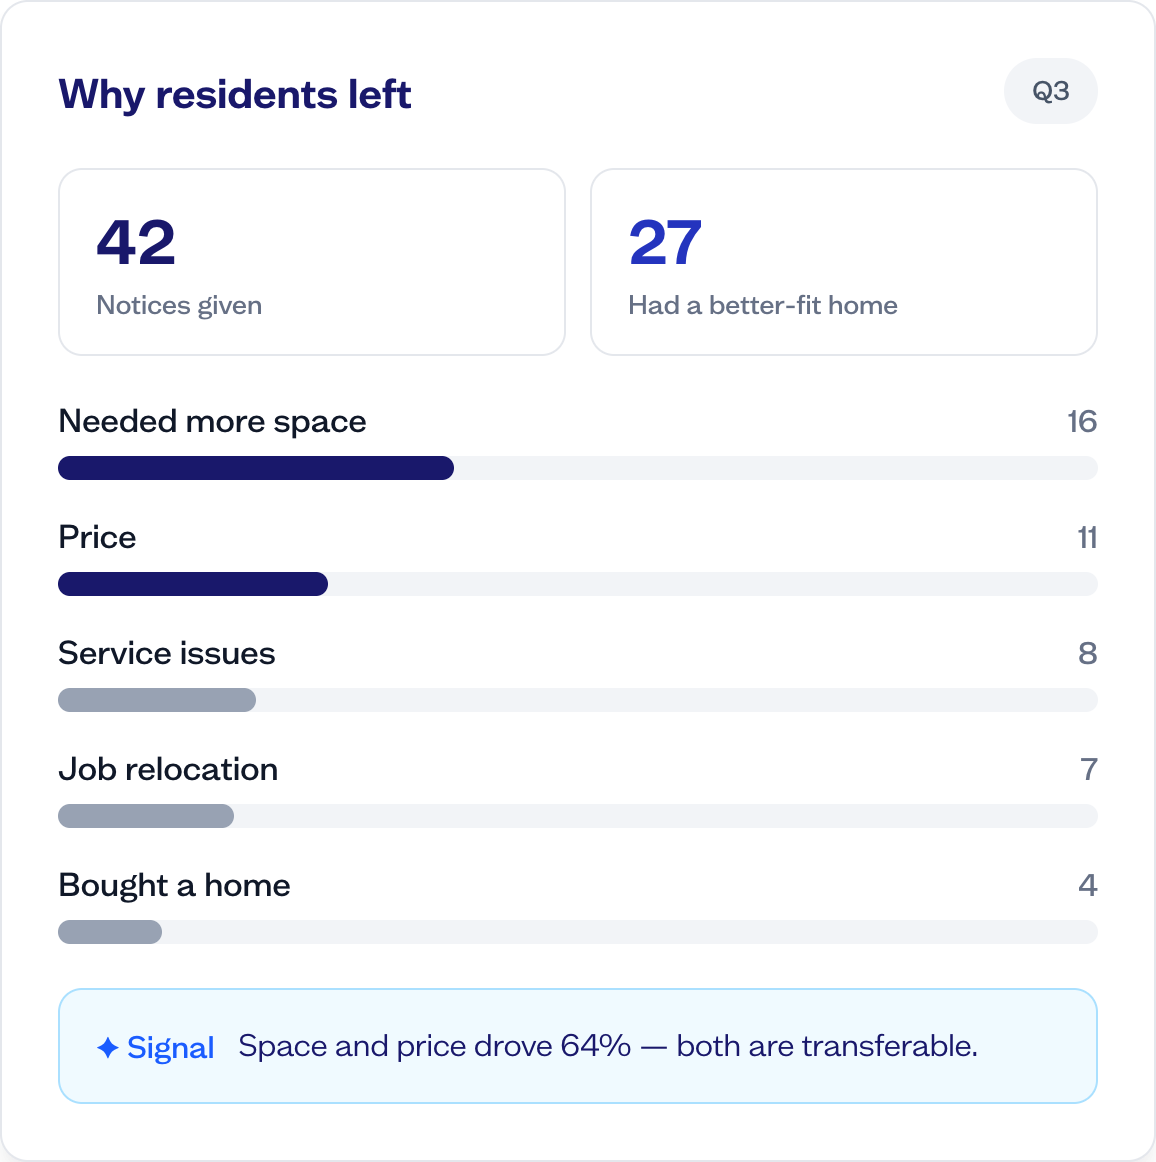Click the Price progress bar
1156x1162 pixels.
click(x=578, y=584)
